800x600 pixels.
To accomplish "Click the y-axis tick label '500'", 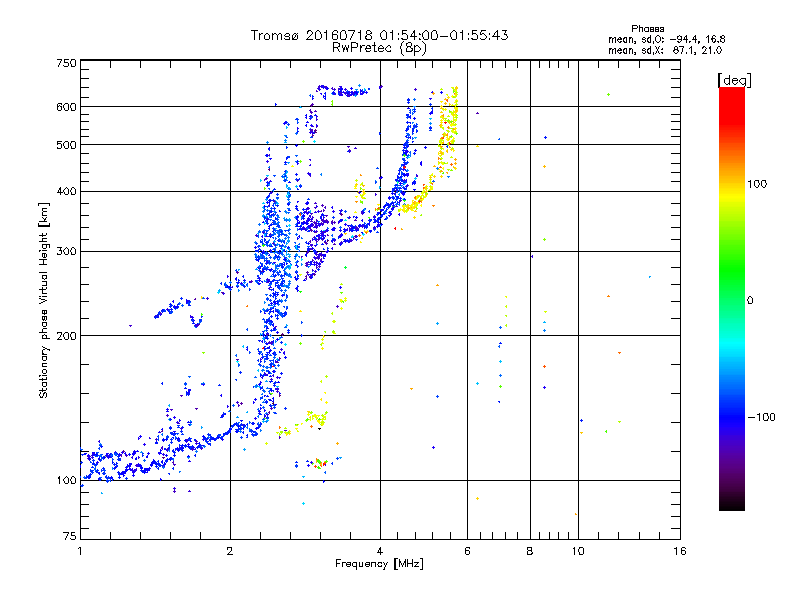I will [x=66, y=145].
